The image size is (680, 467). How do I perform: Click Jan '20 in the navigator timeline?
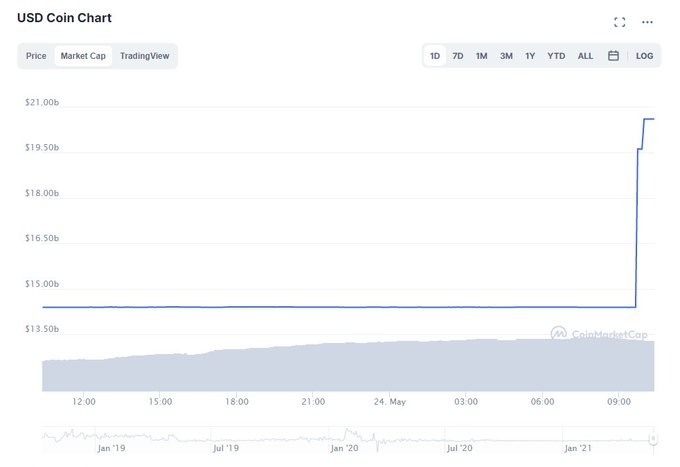click(344, 448)
